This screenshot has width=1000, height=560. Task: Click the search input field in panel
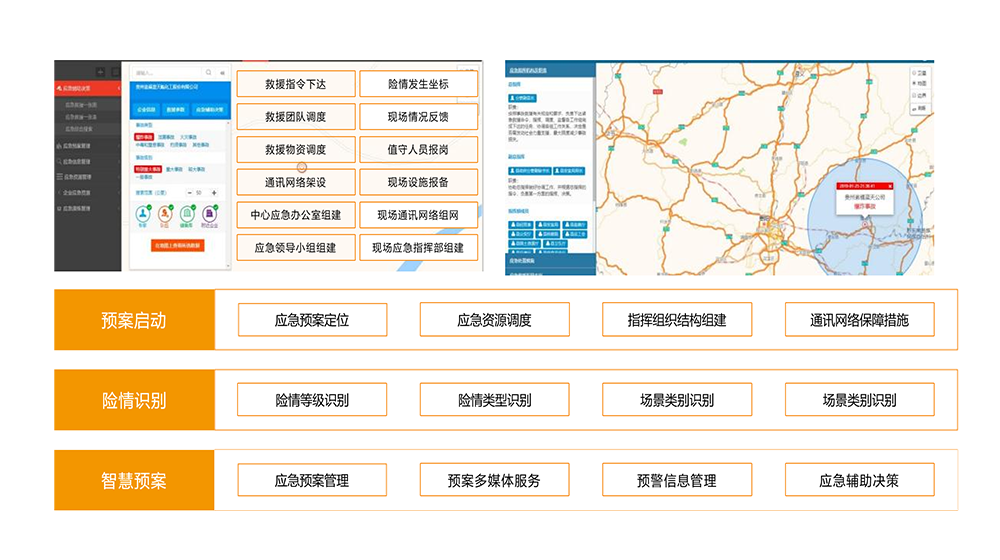pyautogui.click(x=165, y=73)
